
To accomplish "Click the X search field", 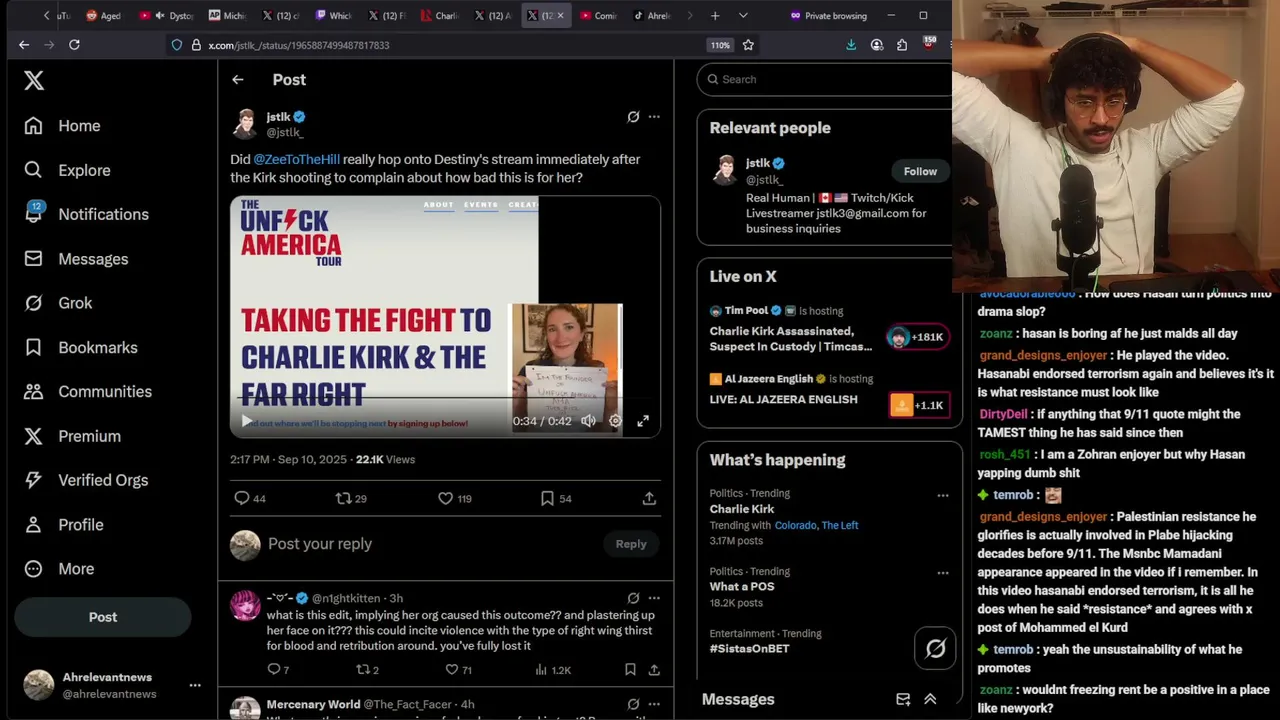I will tap(826, 79).
